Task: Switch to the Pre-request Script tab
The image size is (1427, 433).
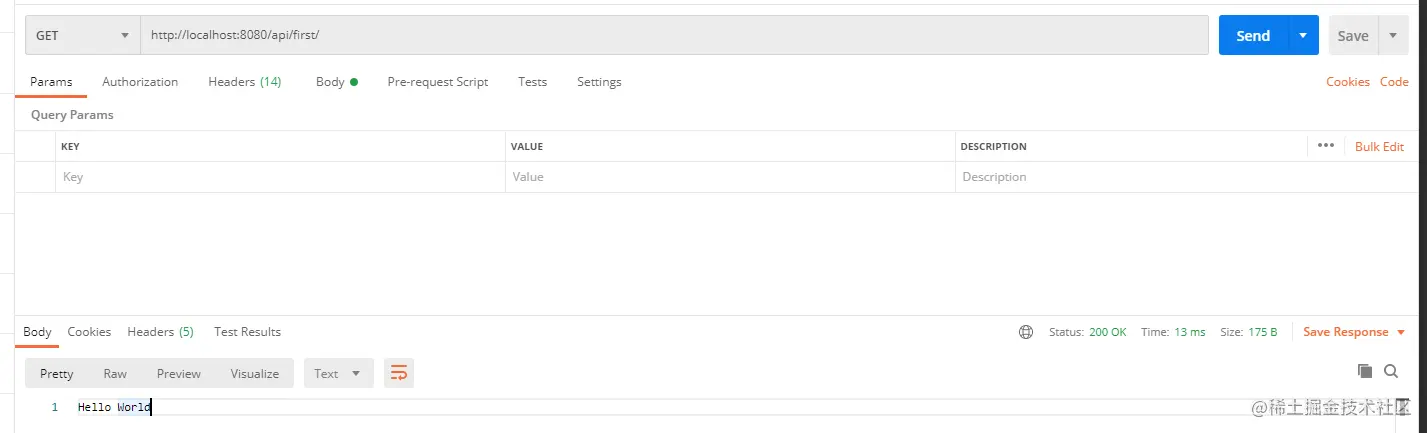Action: tap(437, 82)
